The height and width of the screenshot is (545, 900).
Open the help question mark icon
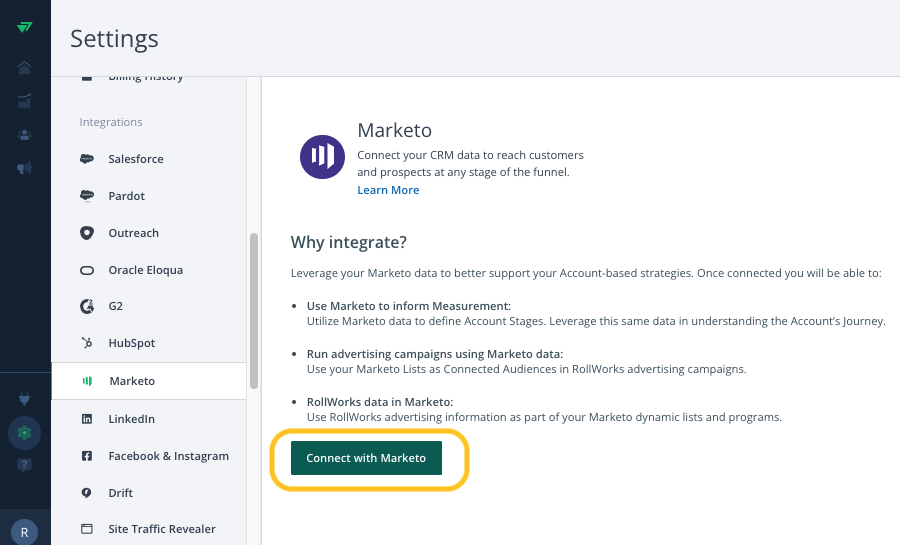(24, 465)
